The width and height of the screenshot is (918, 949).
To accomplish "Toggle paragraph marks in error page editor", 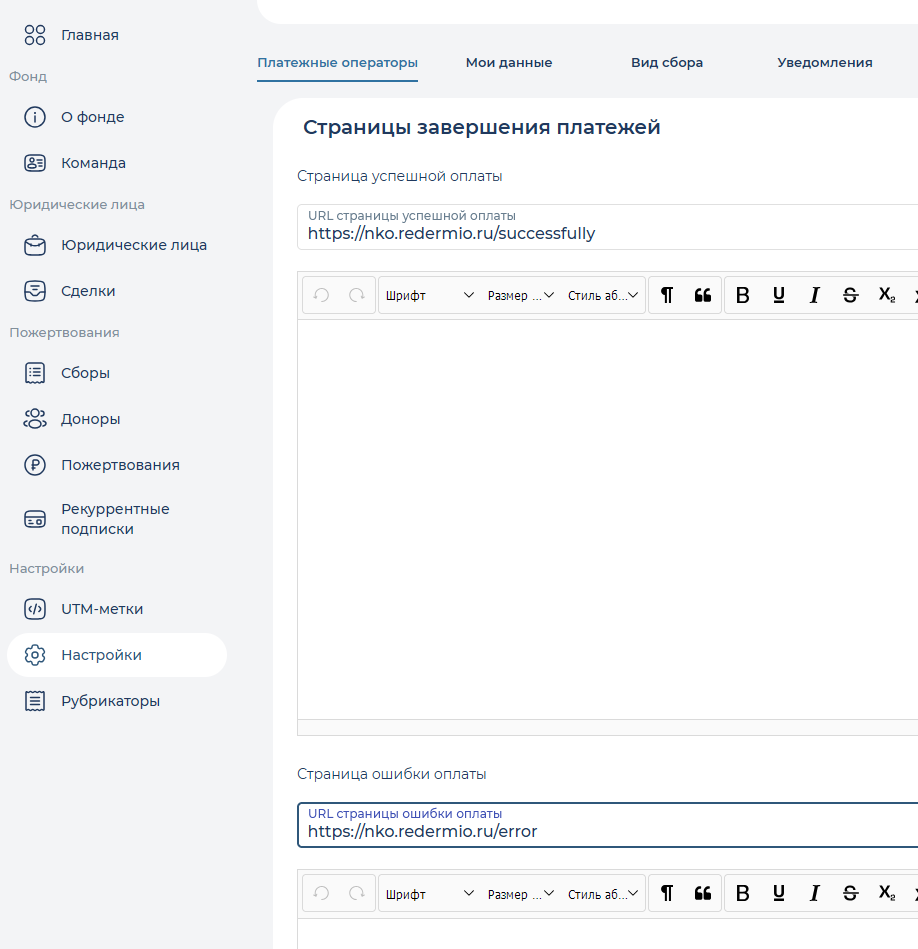I will 667,893.
